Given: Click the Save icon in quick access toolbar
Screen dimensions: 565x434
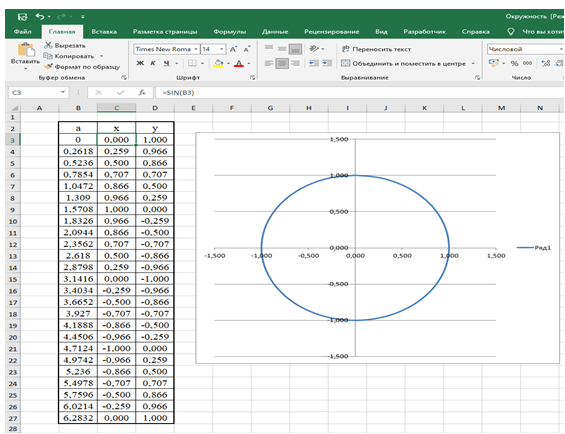Looking at the screenshot, I should click(x=22, y=17).
